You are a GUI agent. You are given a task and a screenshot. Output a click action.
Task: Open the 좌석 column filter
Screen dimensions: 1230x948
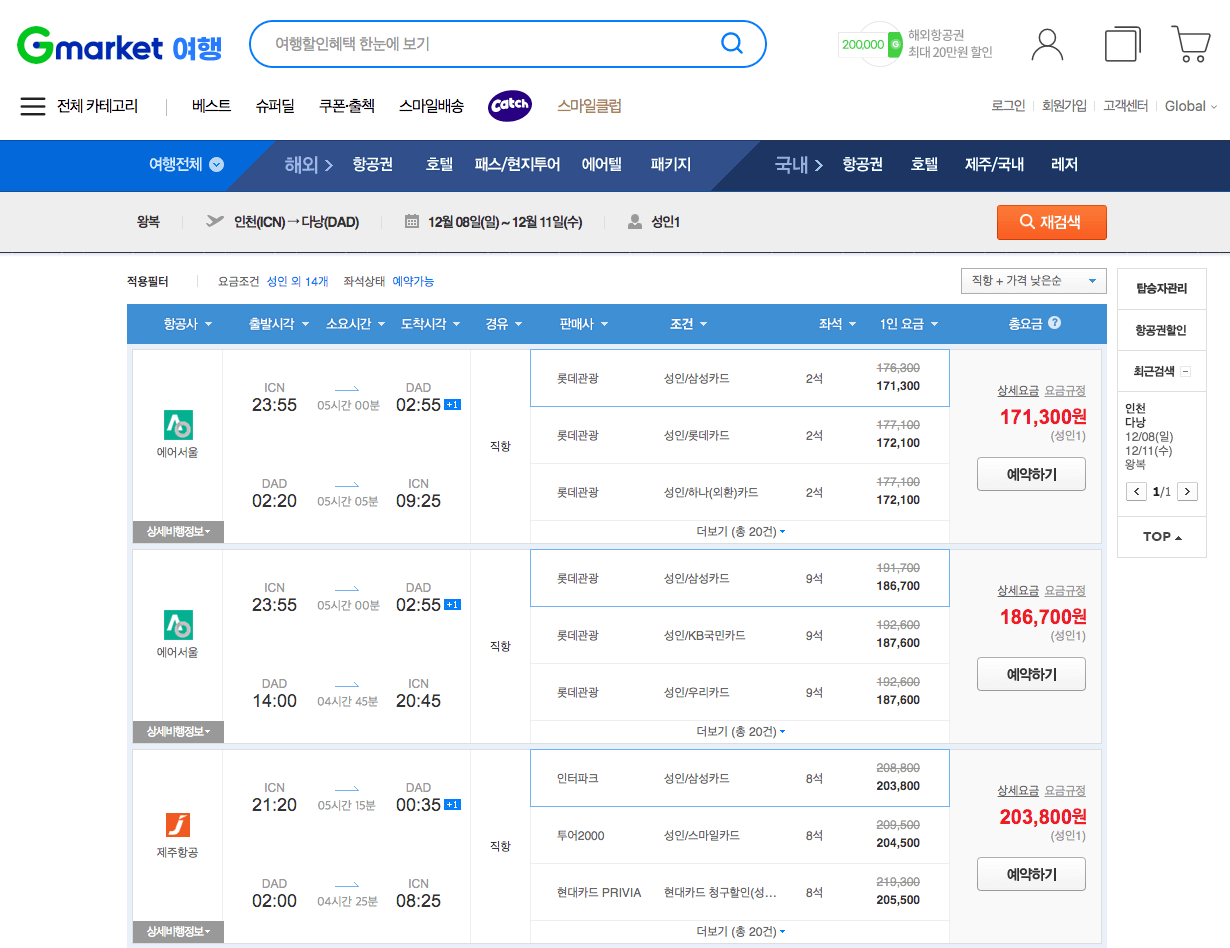point(837,324)
